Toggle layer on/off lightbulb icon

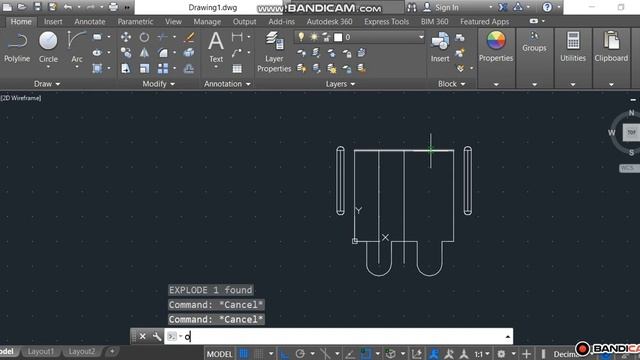click(x=301, y=37)
